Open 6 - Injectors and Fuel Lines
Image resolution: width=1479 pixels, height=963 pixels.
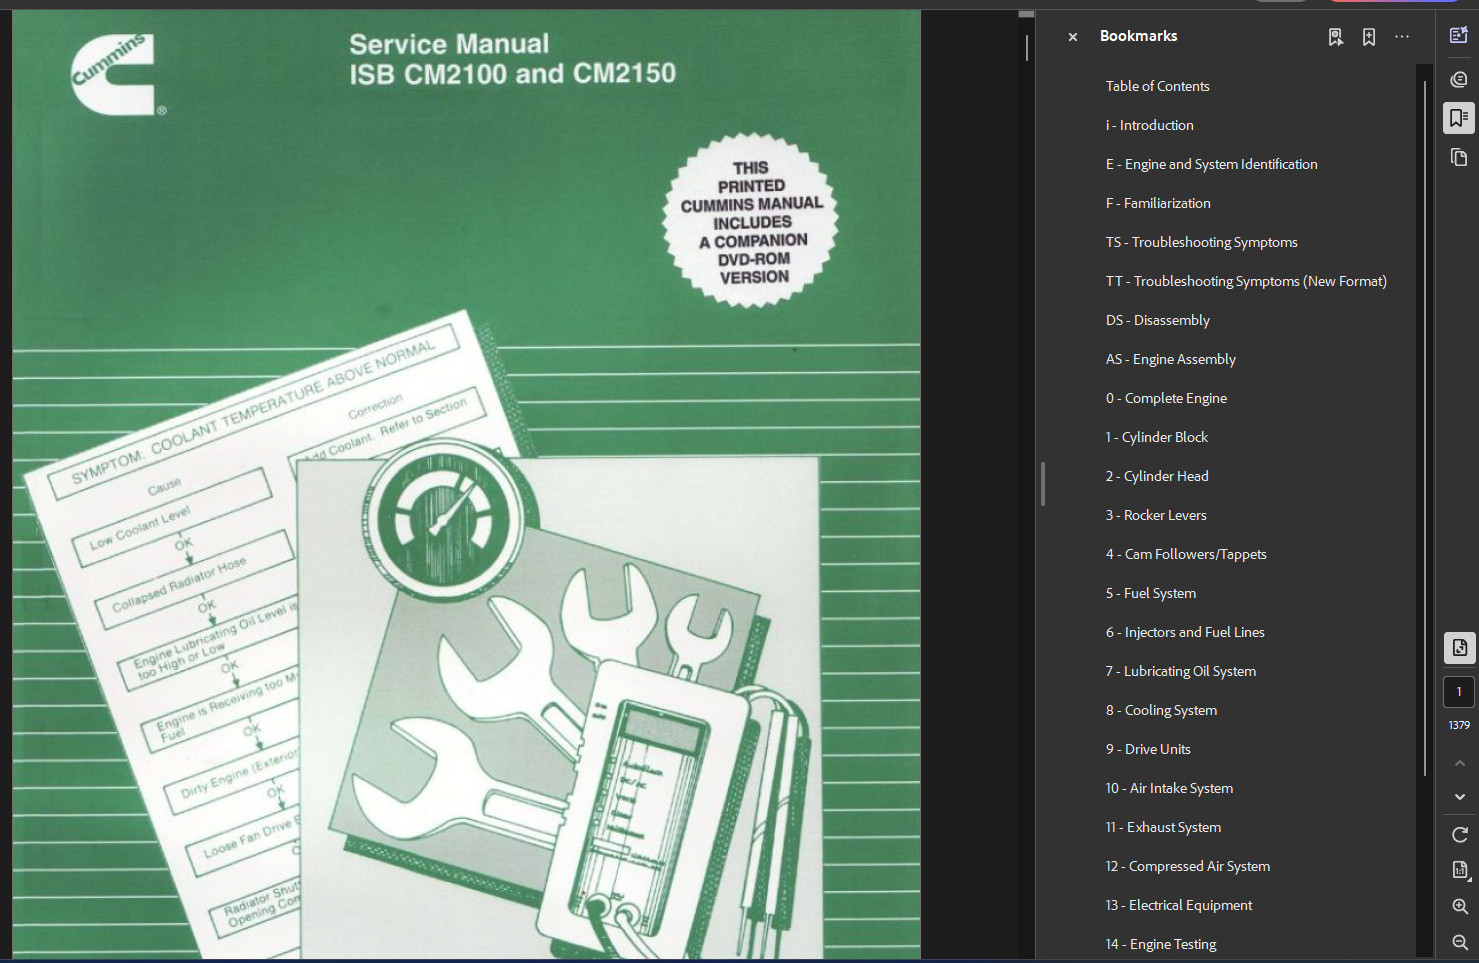click(1185, 632)
